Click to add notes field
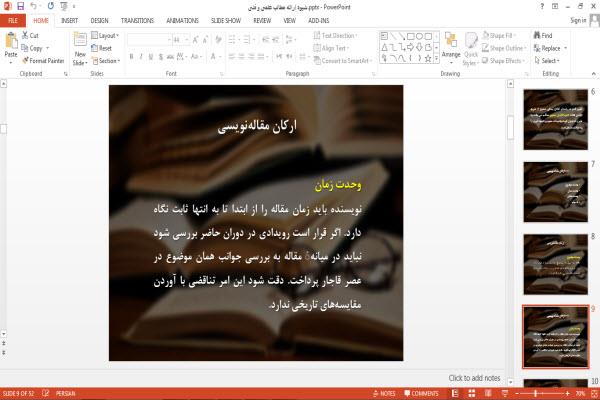 pyautogui.click(x=474, y=378)
